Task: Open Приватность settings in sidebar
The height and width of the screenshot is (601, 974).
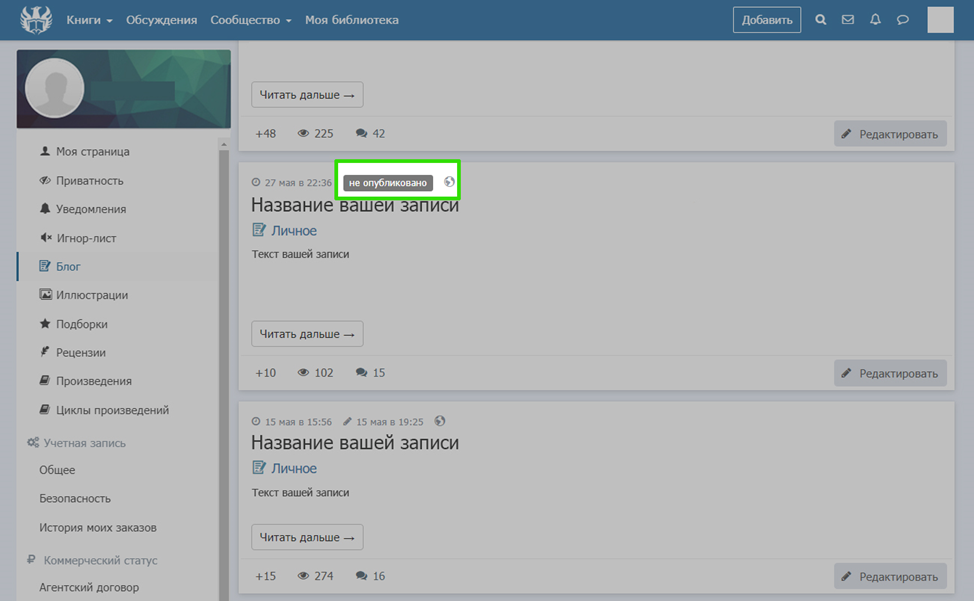Action: point(89,181)
